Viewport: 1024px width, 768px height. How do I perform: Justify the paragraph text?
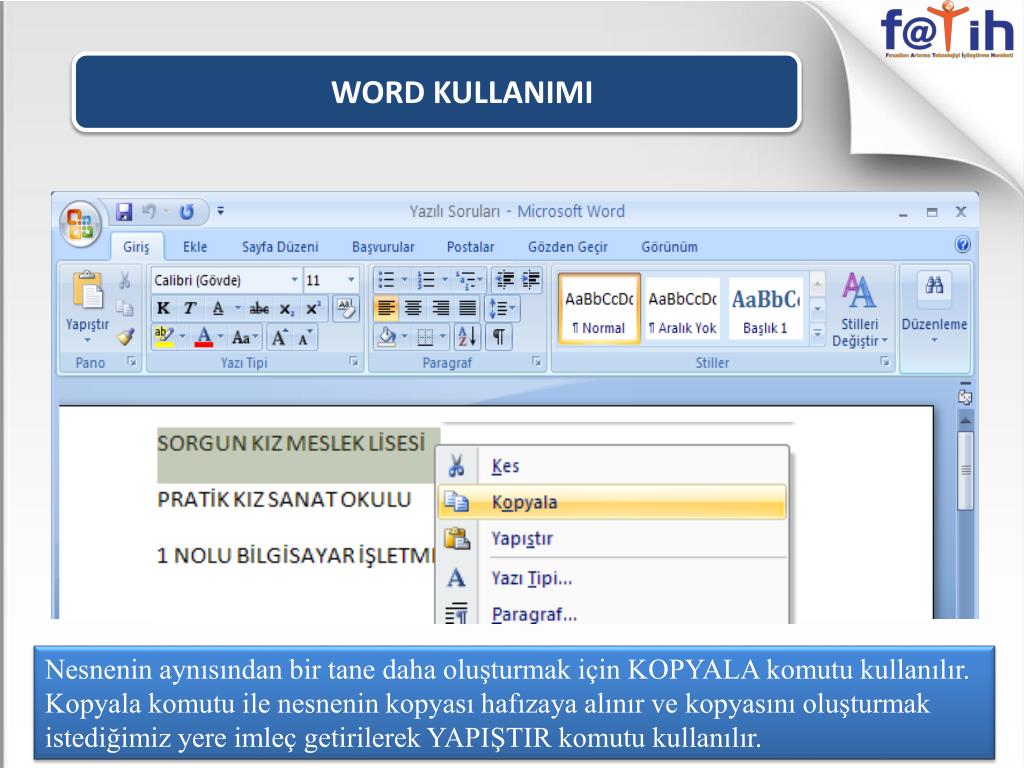pos(468,308)
